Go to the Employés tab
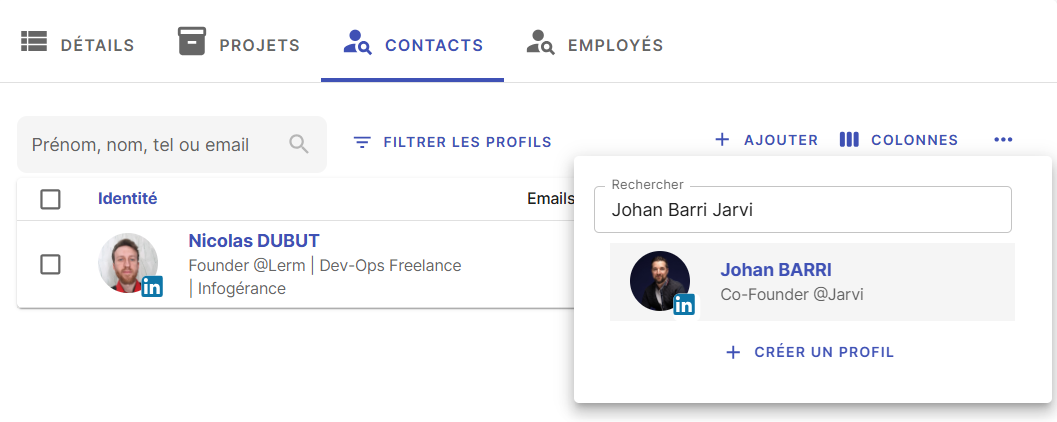Screen dimensions: 1057x422 595,44
